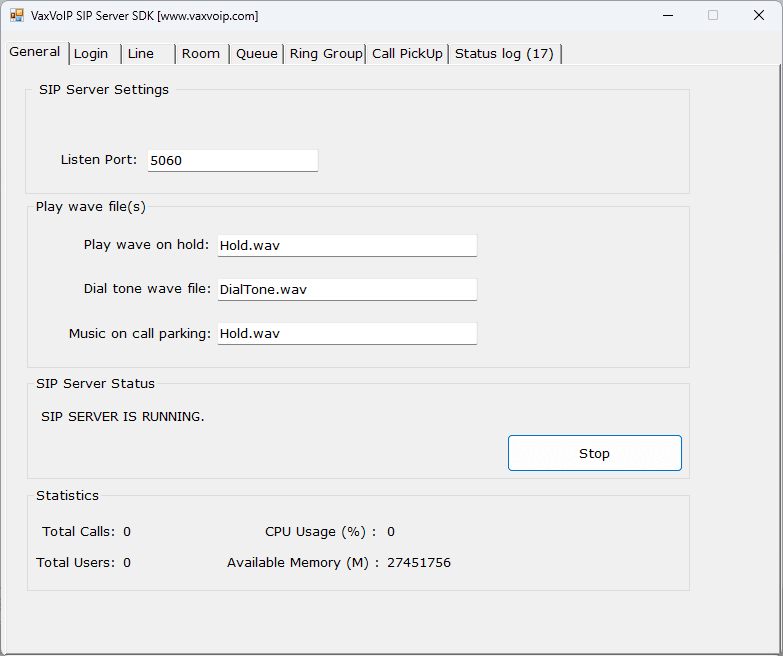Click the Total Users: 0 statistic
Screen dimensions: 783x656
[83, 562]
